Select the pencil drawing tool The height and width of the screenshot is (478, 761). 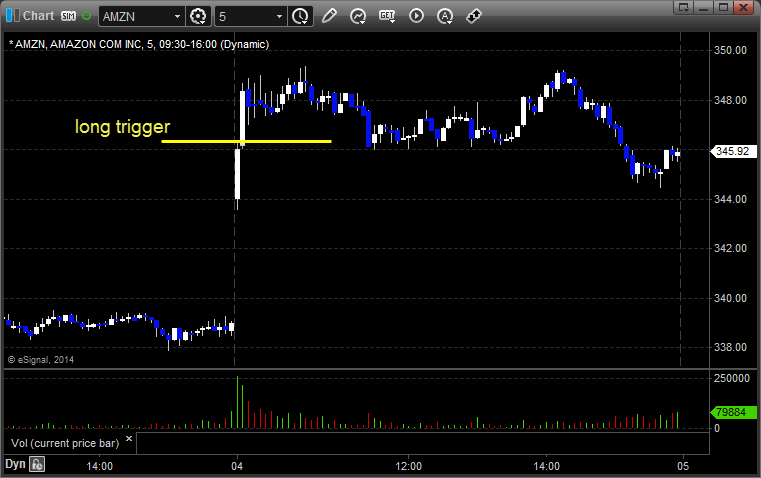329,16
